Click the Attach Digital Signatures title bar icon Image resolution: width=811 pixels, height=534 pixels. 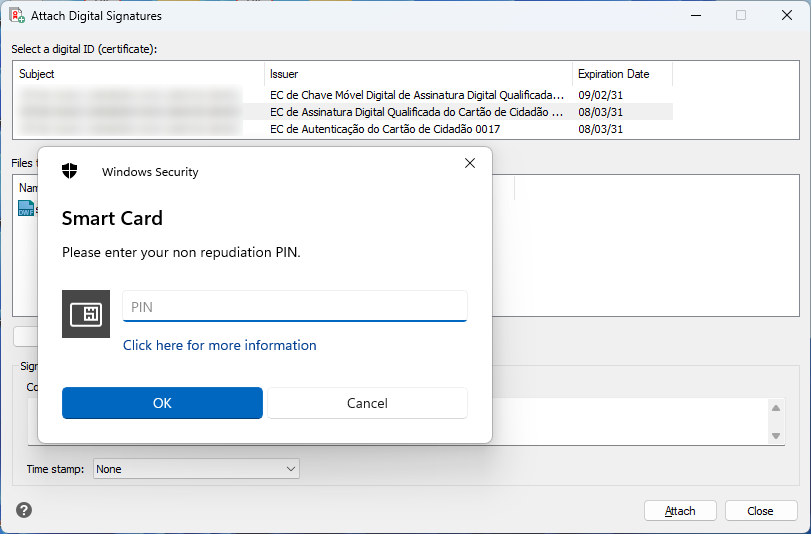coord(16,16)
